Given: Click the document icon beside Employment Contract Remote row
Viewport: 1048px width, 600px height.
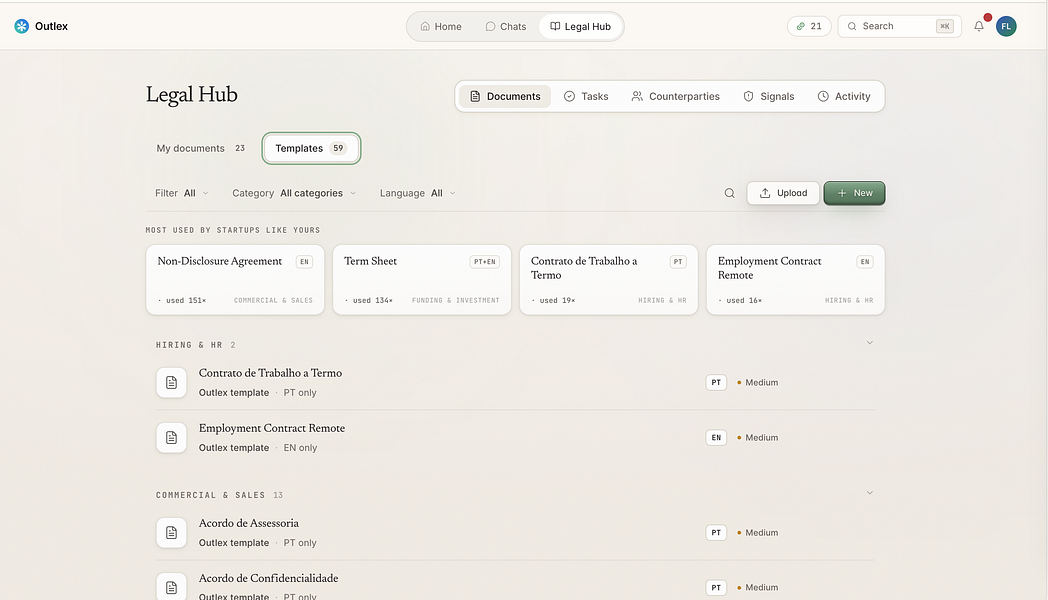Looking at the screenshot, I should [x=172, y=438].
